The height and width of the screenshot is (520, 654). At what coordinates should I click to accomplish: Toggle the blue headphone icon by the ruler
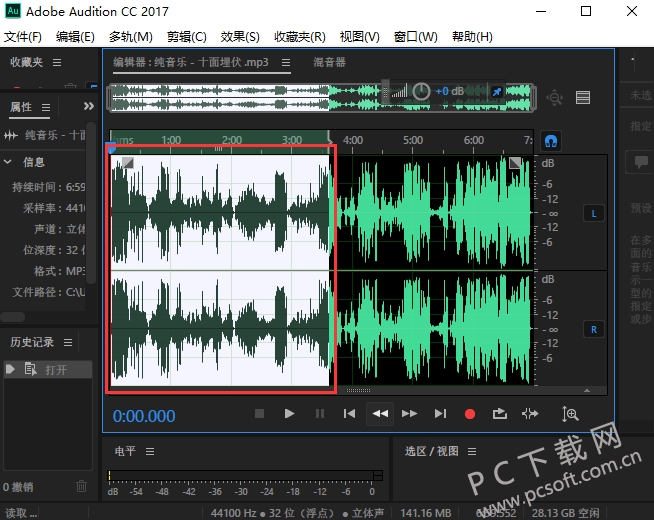550,140
